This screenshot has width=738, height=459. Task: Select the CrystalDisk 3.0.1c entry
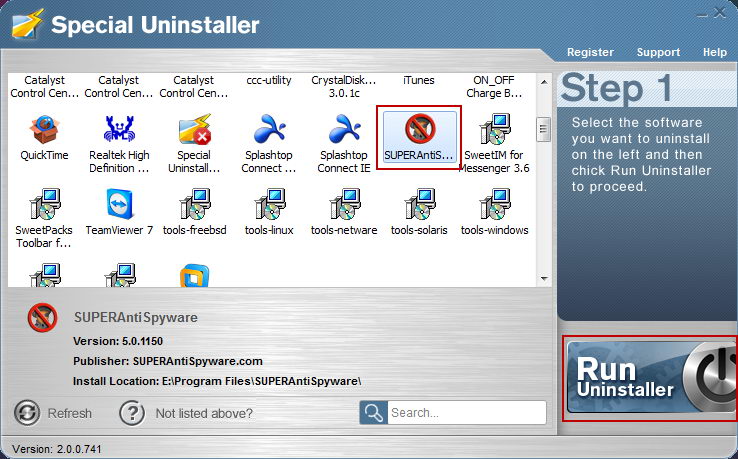(x=344, y=87)
